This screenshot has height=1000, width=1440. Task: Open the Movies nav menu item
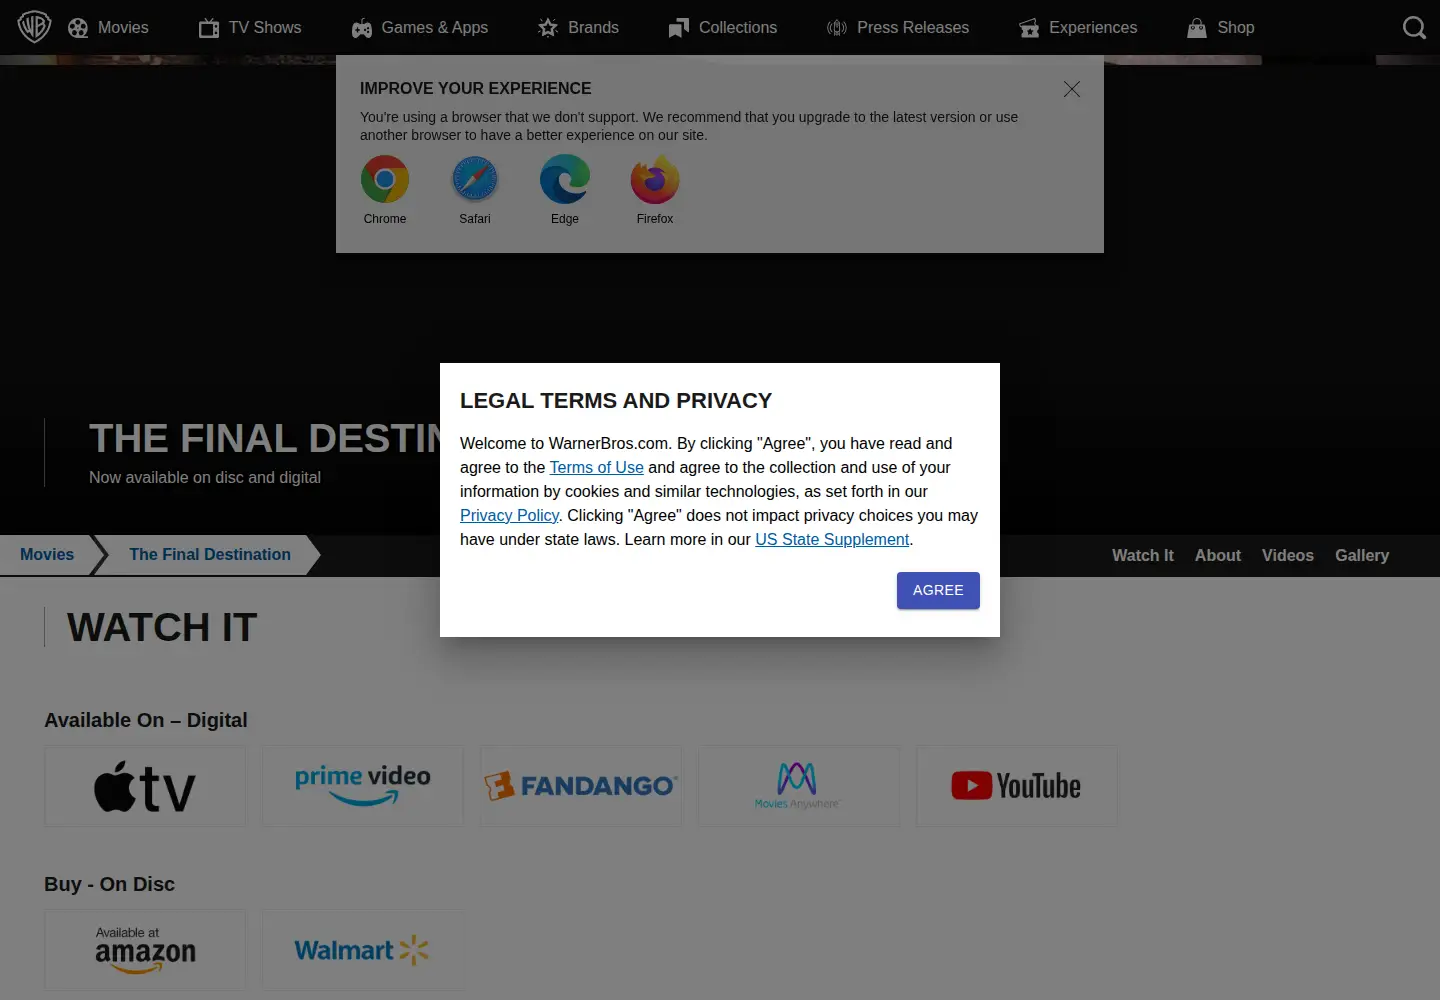(108, 27)
